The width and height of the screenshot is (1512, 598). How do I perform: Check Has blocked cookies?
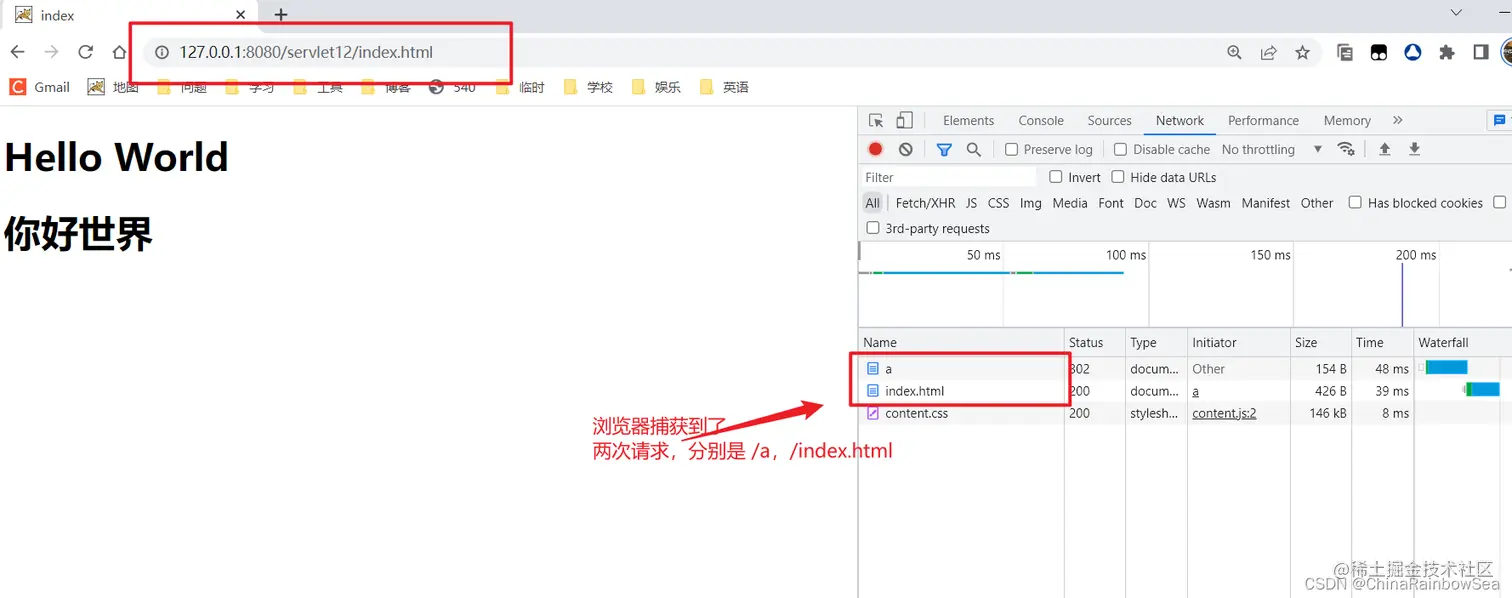1355,202
